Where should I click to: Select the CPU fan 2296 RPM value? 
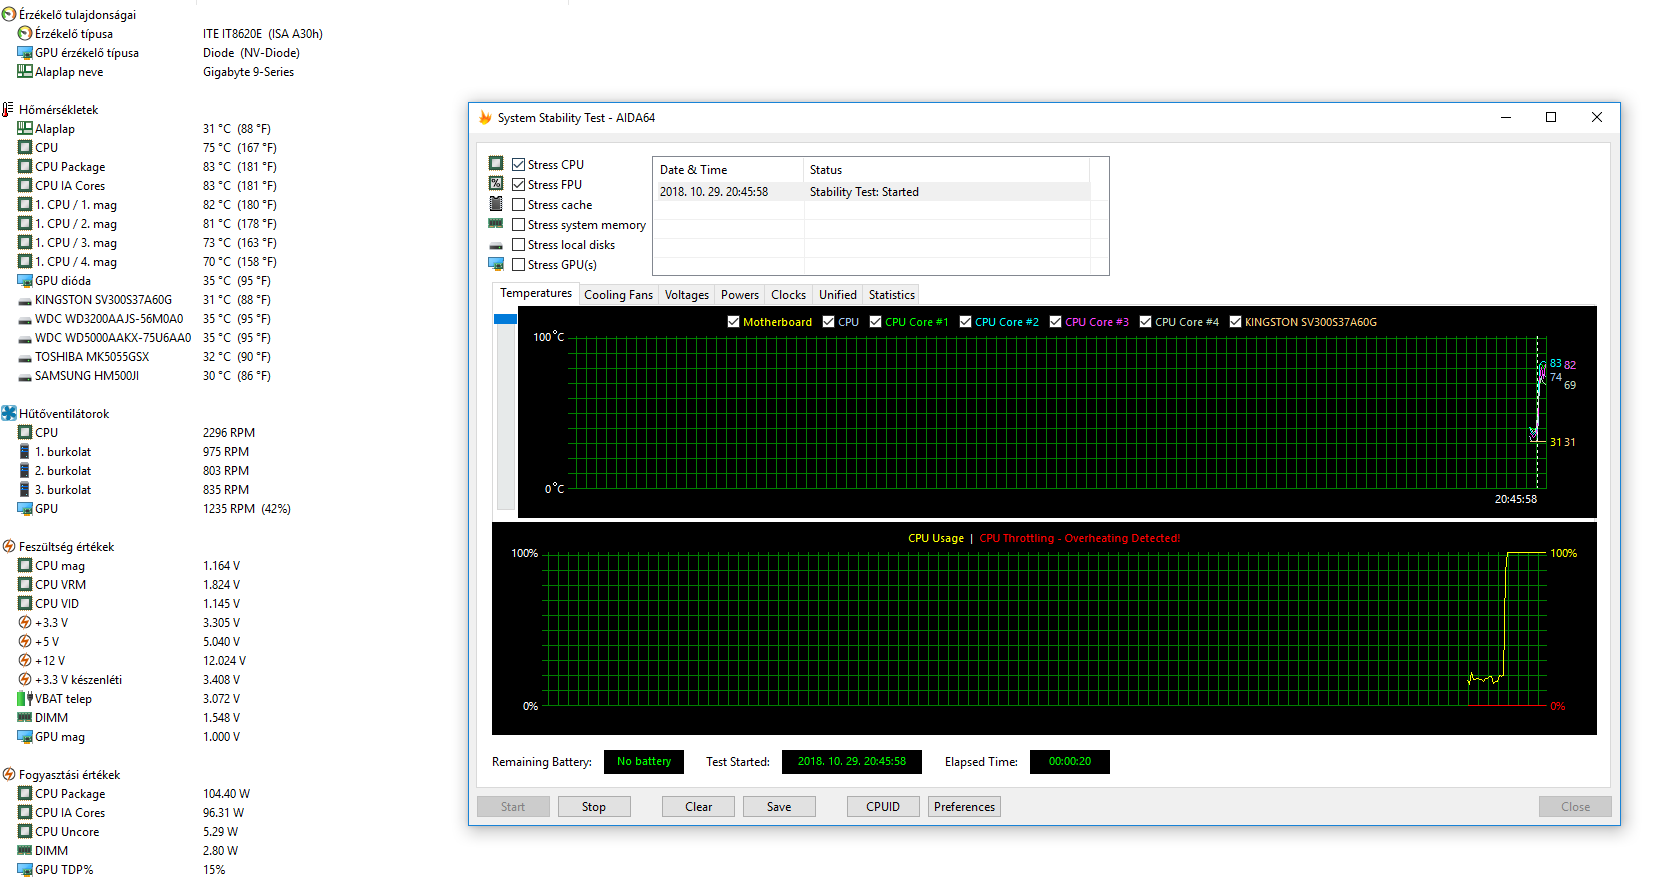(x=229, y=433)
